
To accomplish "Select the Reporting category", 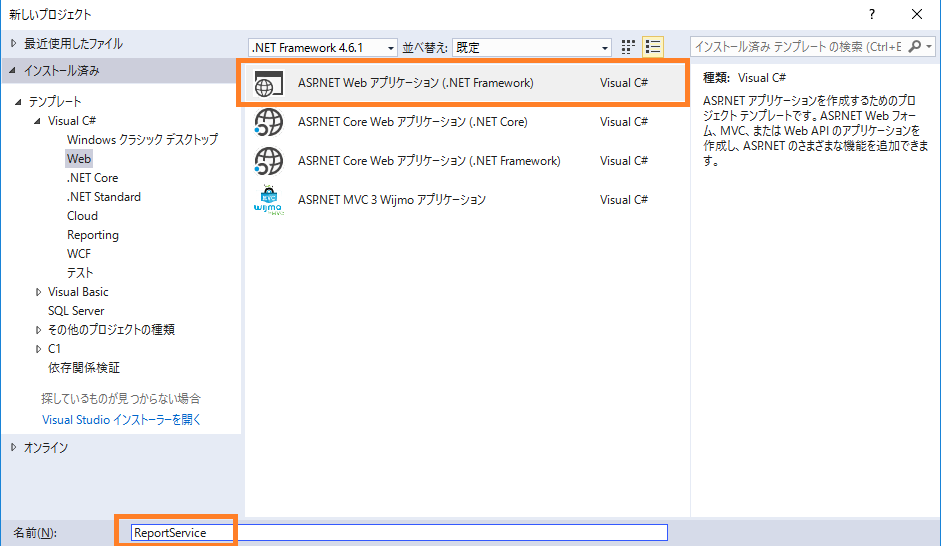I will tap(93, 235).
